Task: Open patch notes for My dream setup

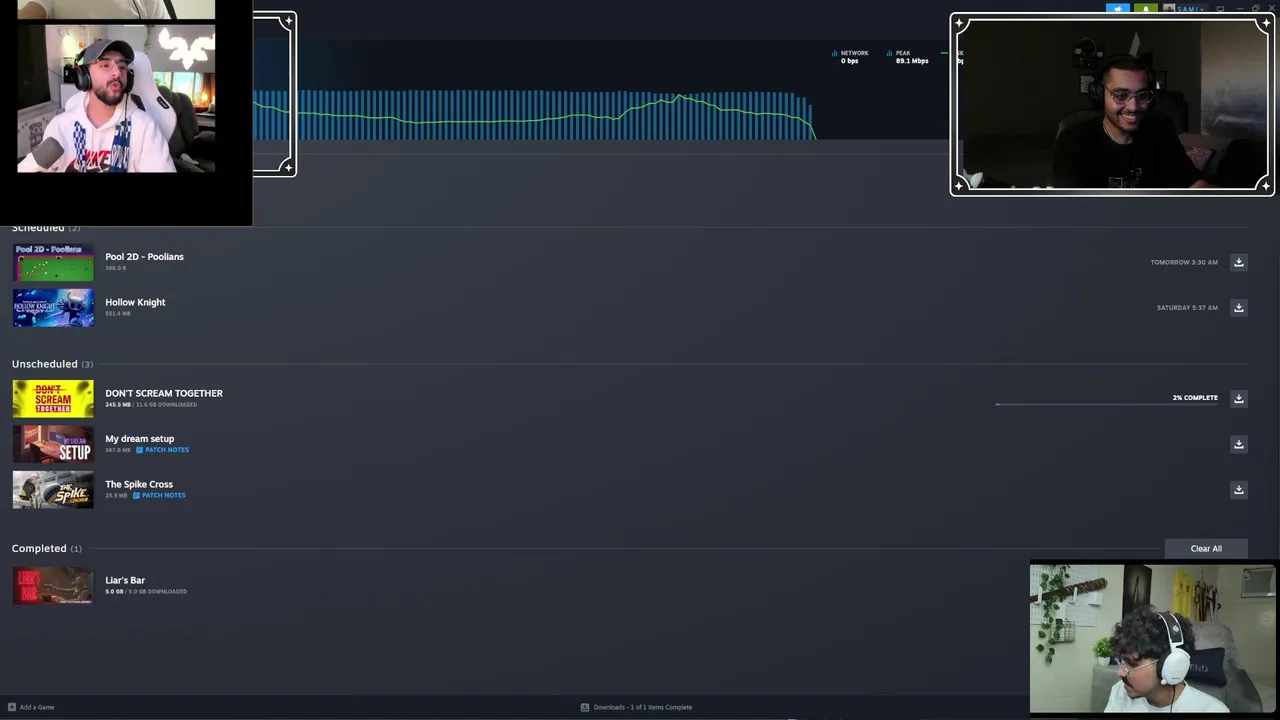Action: (162, 450)
